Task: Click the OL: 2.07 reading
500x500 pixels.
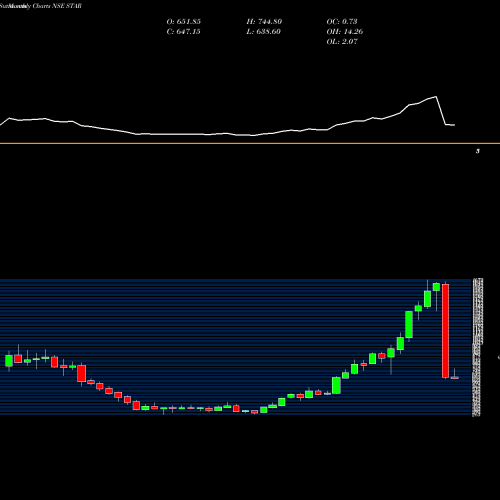Action: point(342,42)
